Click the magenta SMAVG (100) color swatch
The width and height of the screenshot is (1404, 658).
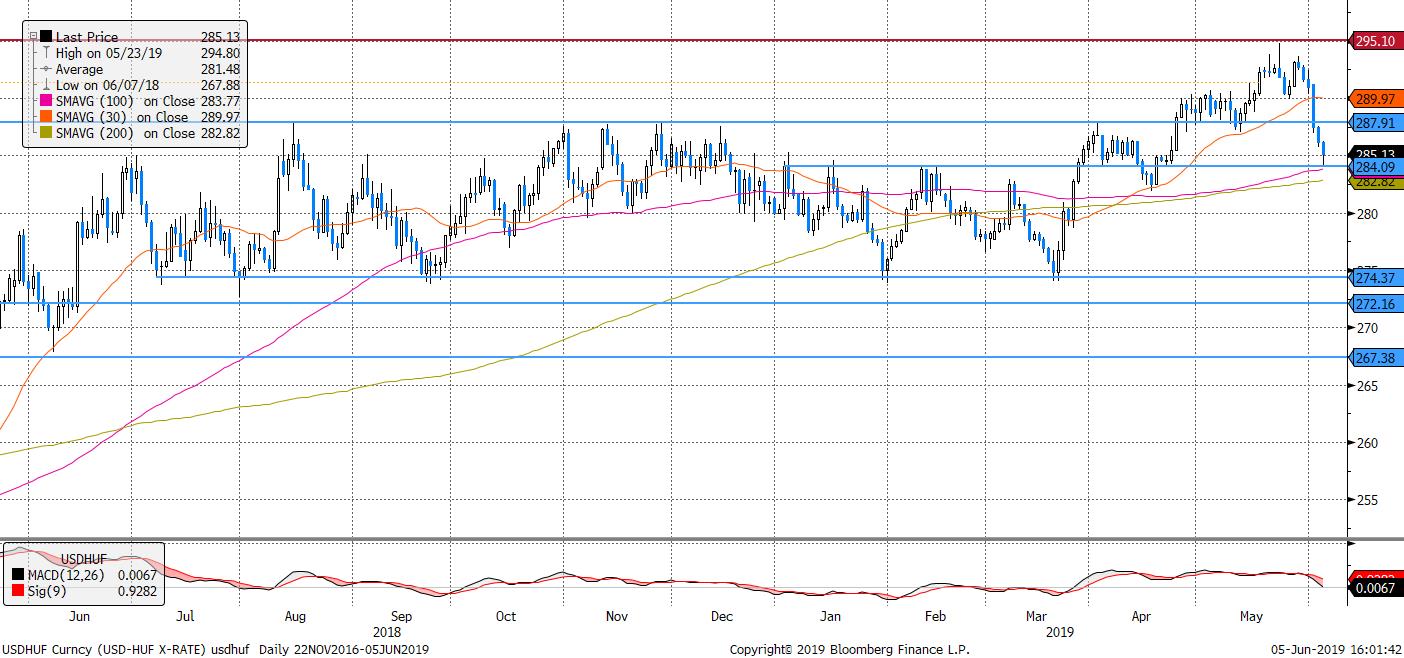(46, 101)
